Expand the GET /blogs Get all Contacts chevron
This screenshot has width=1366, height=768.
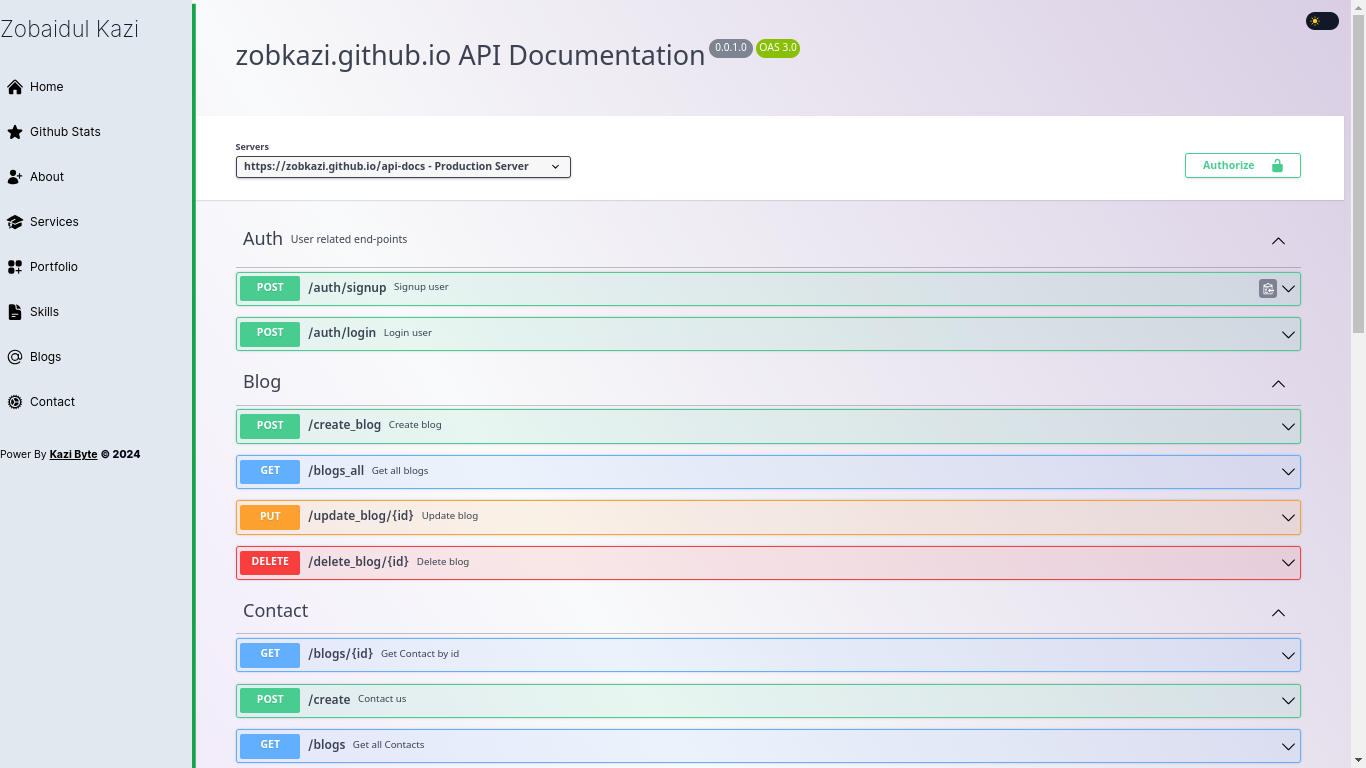point(1289,747)
